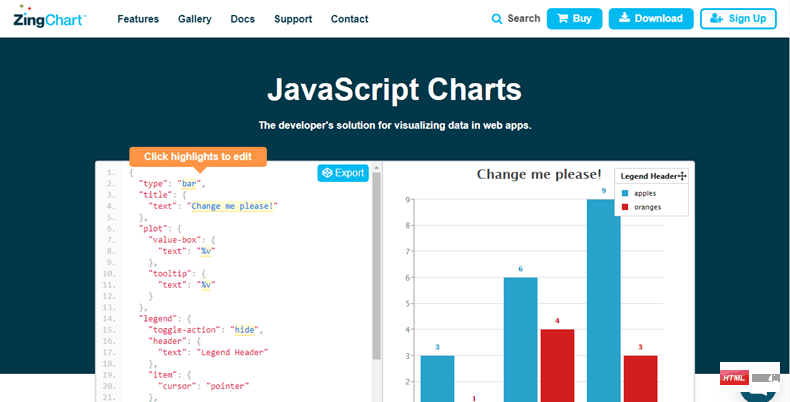The width and height of the screenshot is (790, 402).
Task: Click the Sign Up button
Action: pos(738,19)
